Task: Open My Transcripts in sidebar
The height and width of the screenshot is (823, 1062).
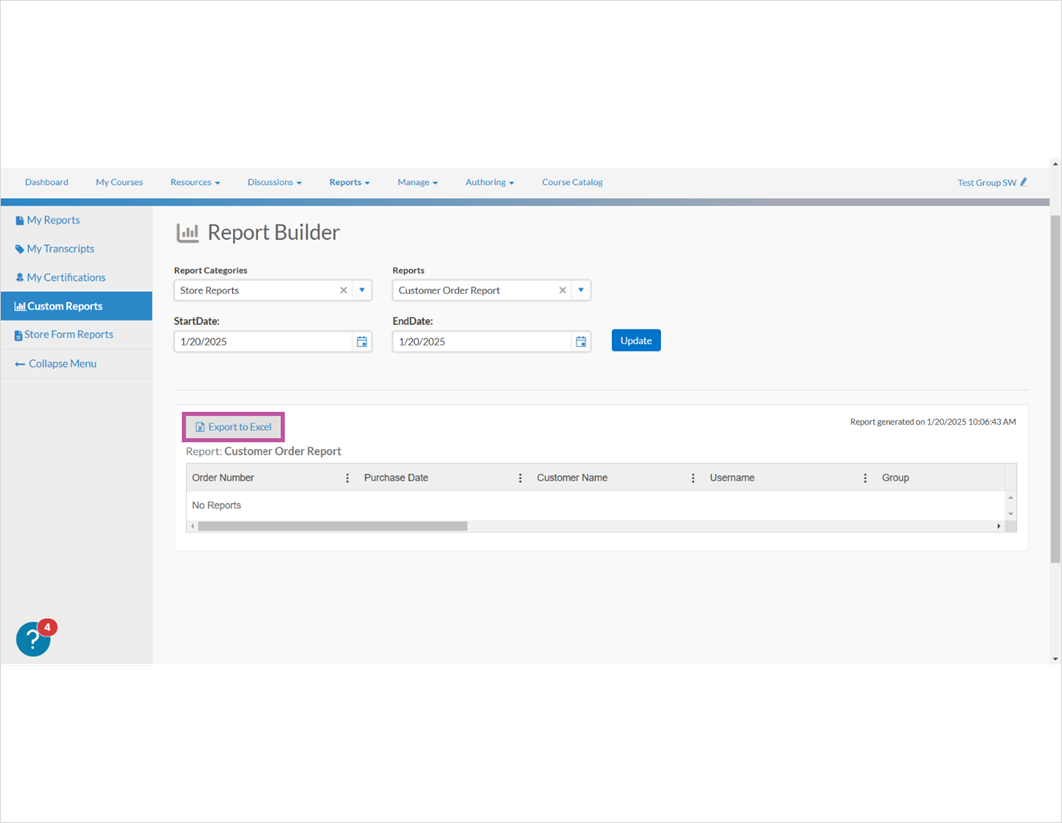Action: pos(54,249)
